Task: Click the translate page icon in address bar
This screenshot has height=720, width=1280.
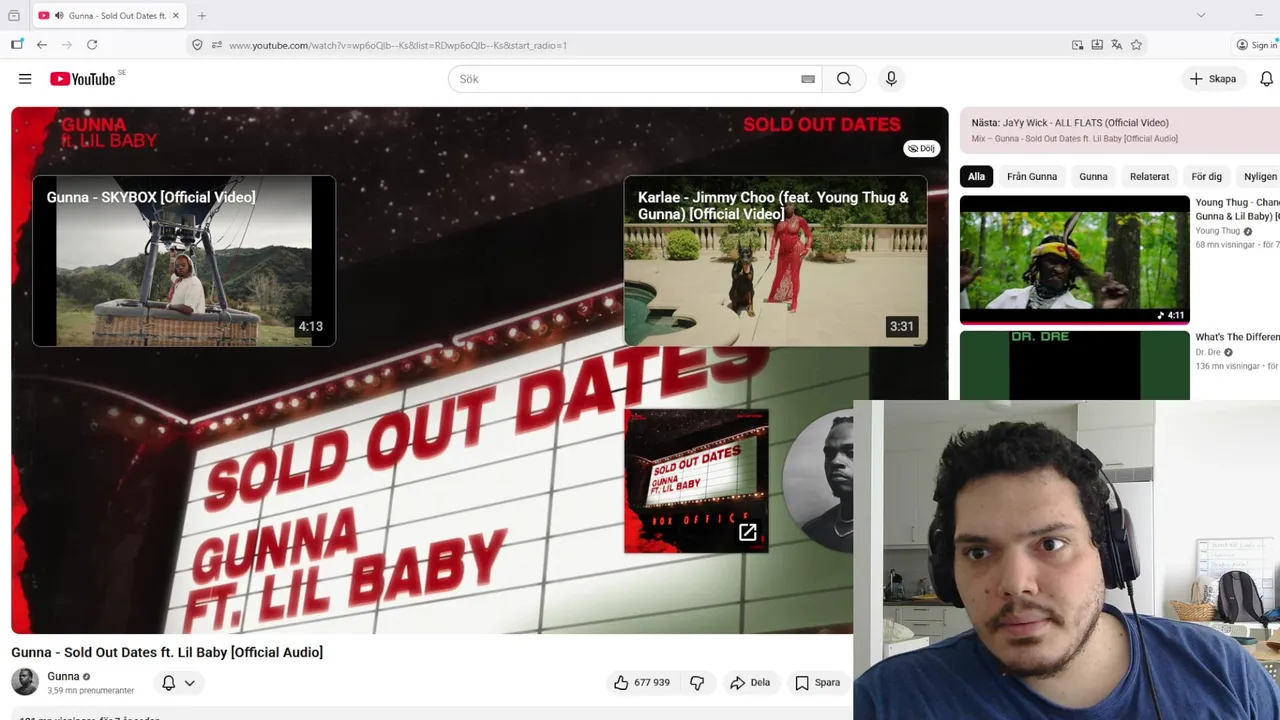Action: [1116, 45]
